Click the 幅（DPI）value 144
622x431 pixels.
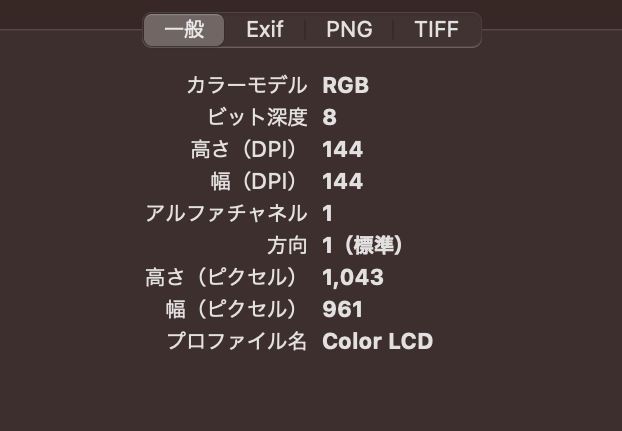tap(342, 182)
